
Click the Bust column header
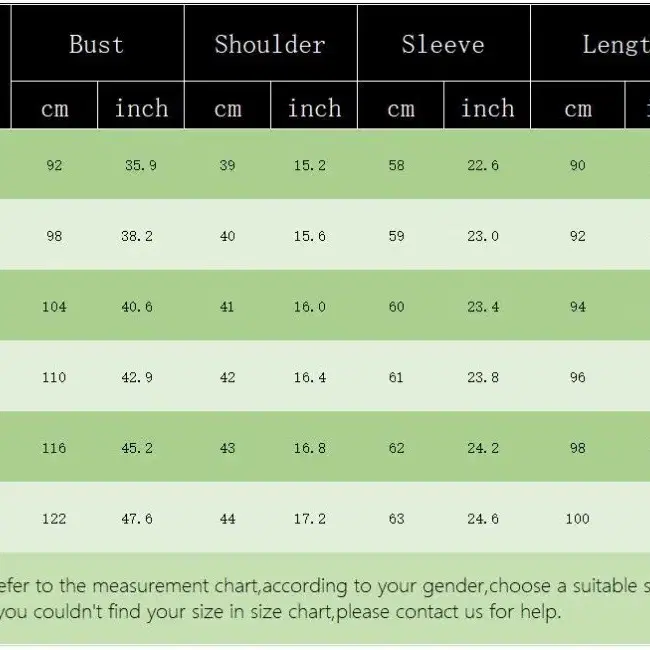(x=97, y=43)
